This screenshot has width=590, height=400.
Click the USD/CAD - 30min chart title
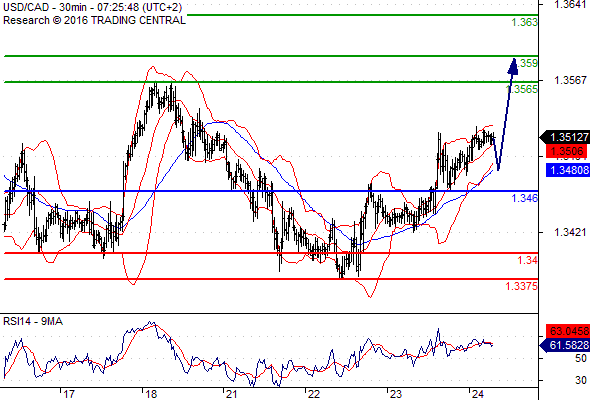click(93, 7)
